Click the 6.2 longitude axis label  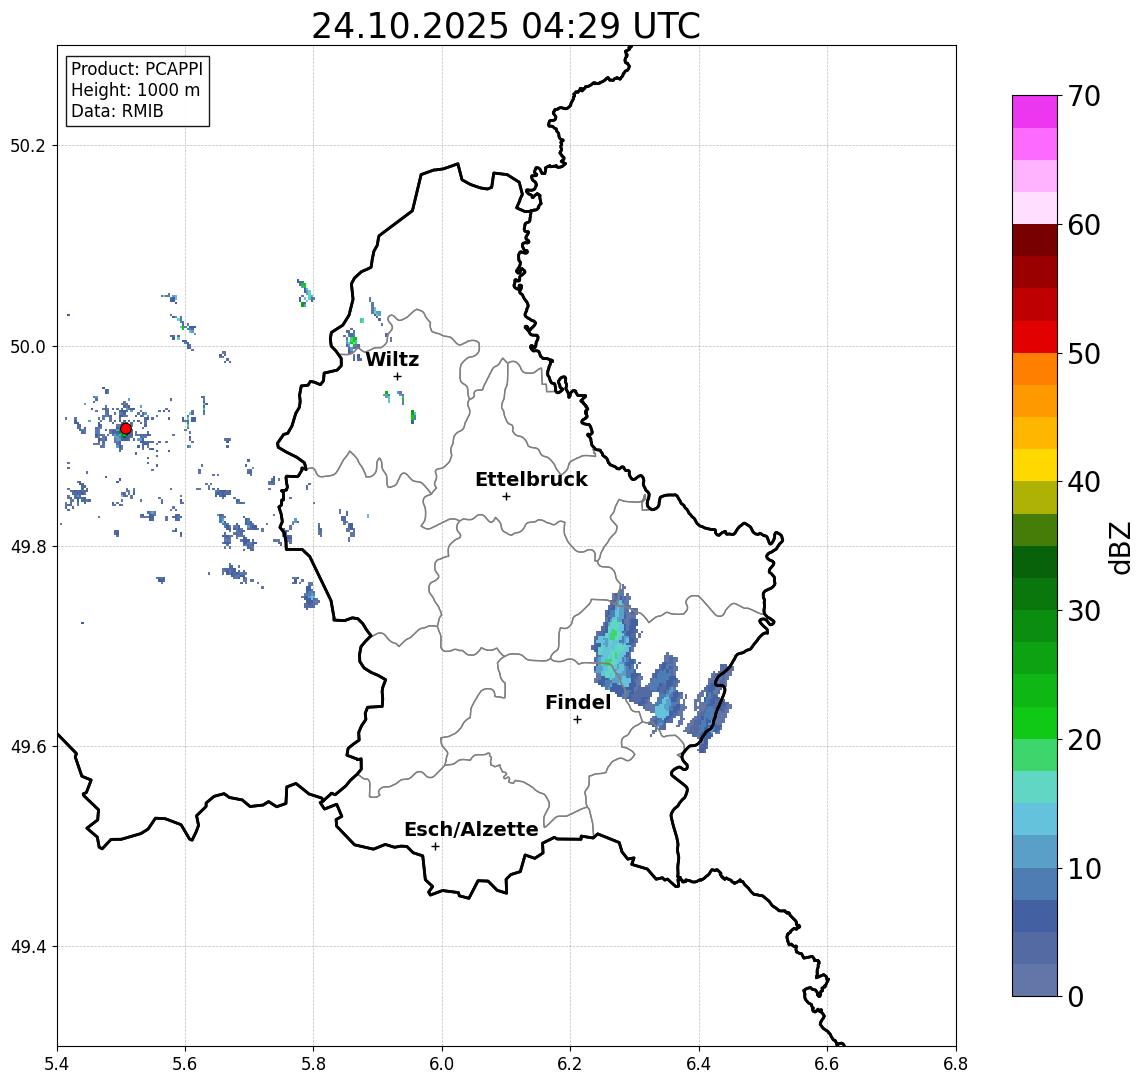point(570,1064)
